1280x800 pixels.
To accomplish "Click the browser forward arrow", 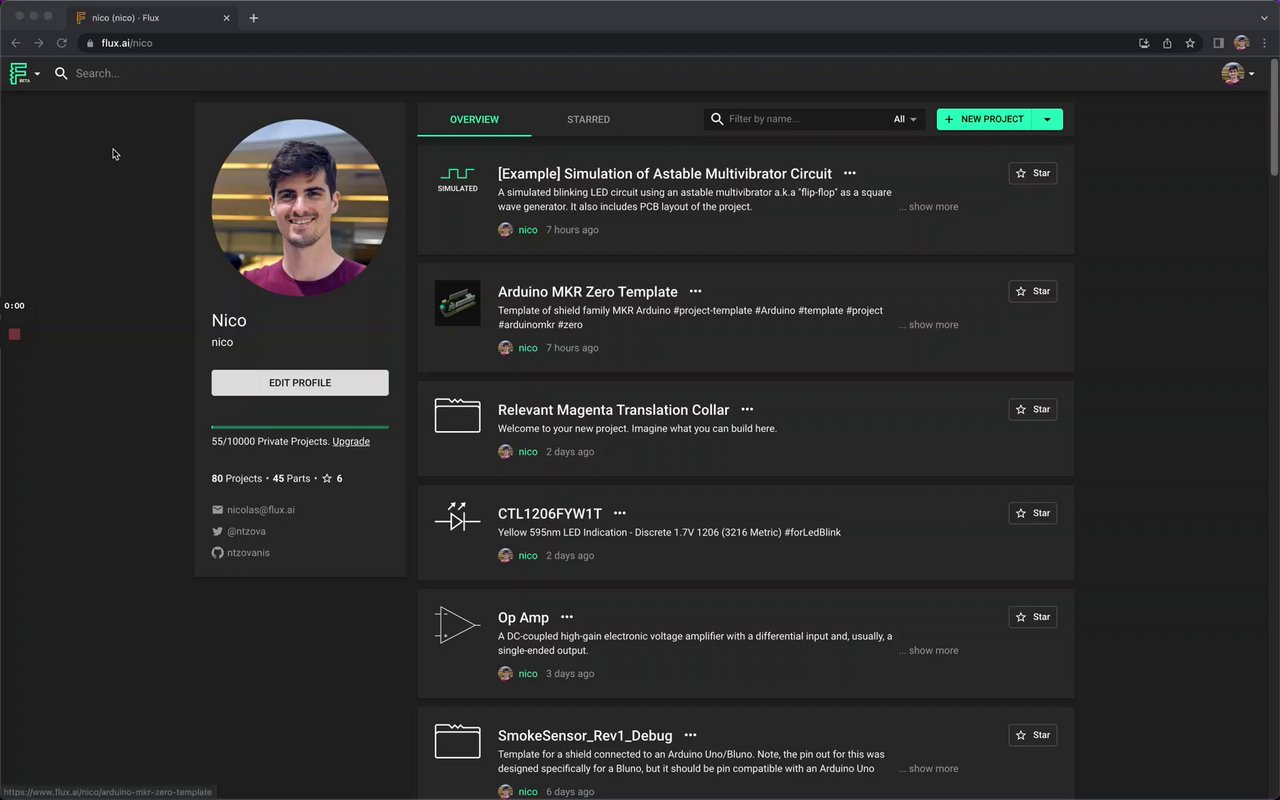I will pyautogui.click(x=39, y=43).
